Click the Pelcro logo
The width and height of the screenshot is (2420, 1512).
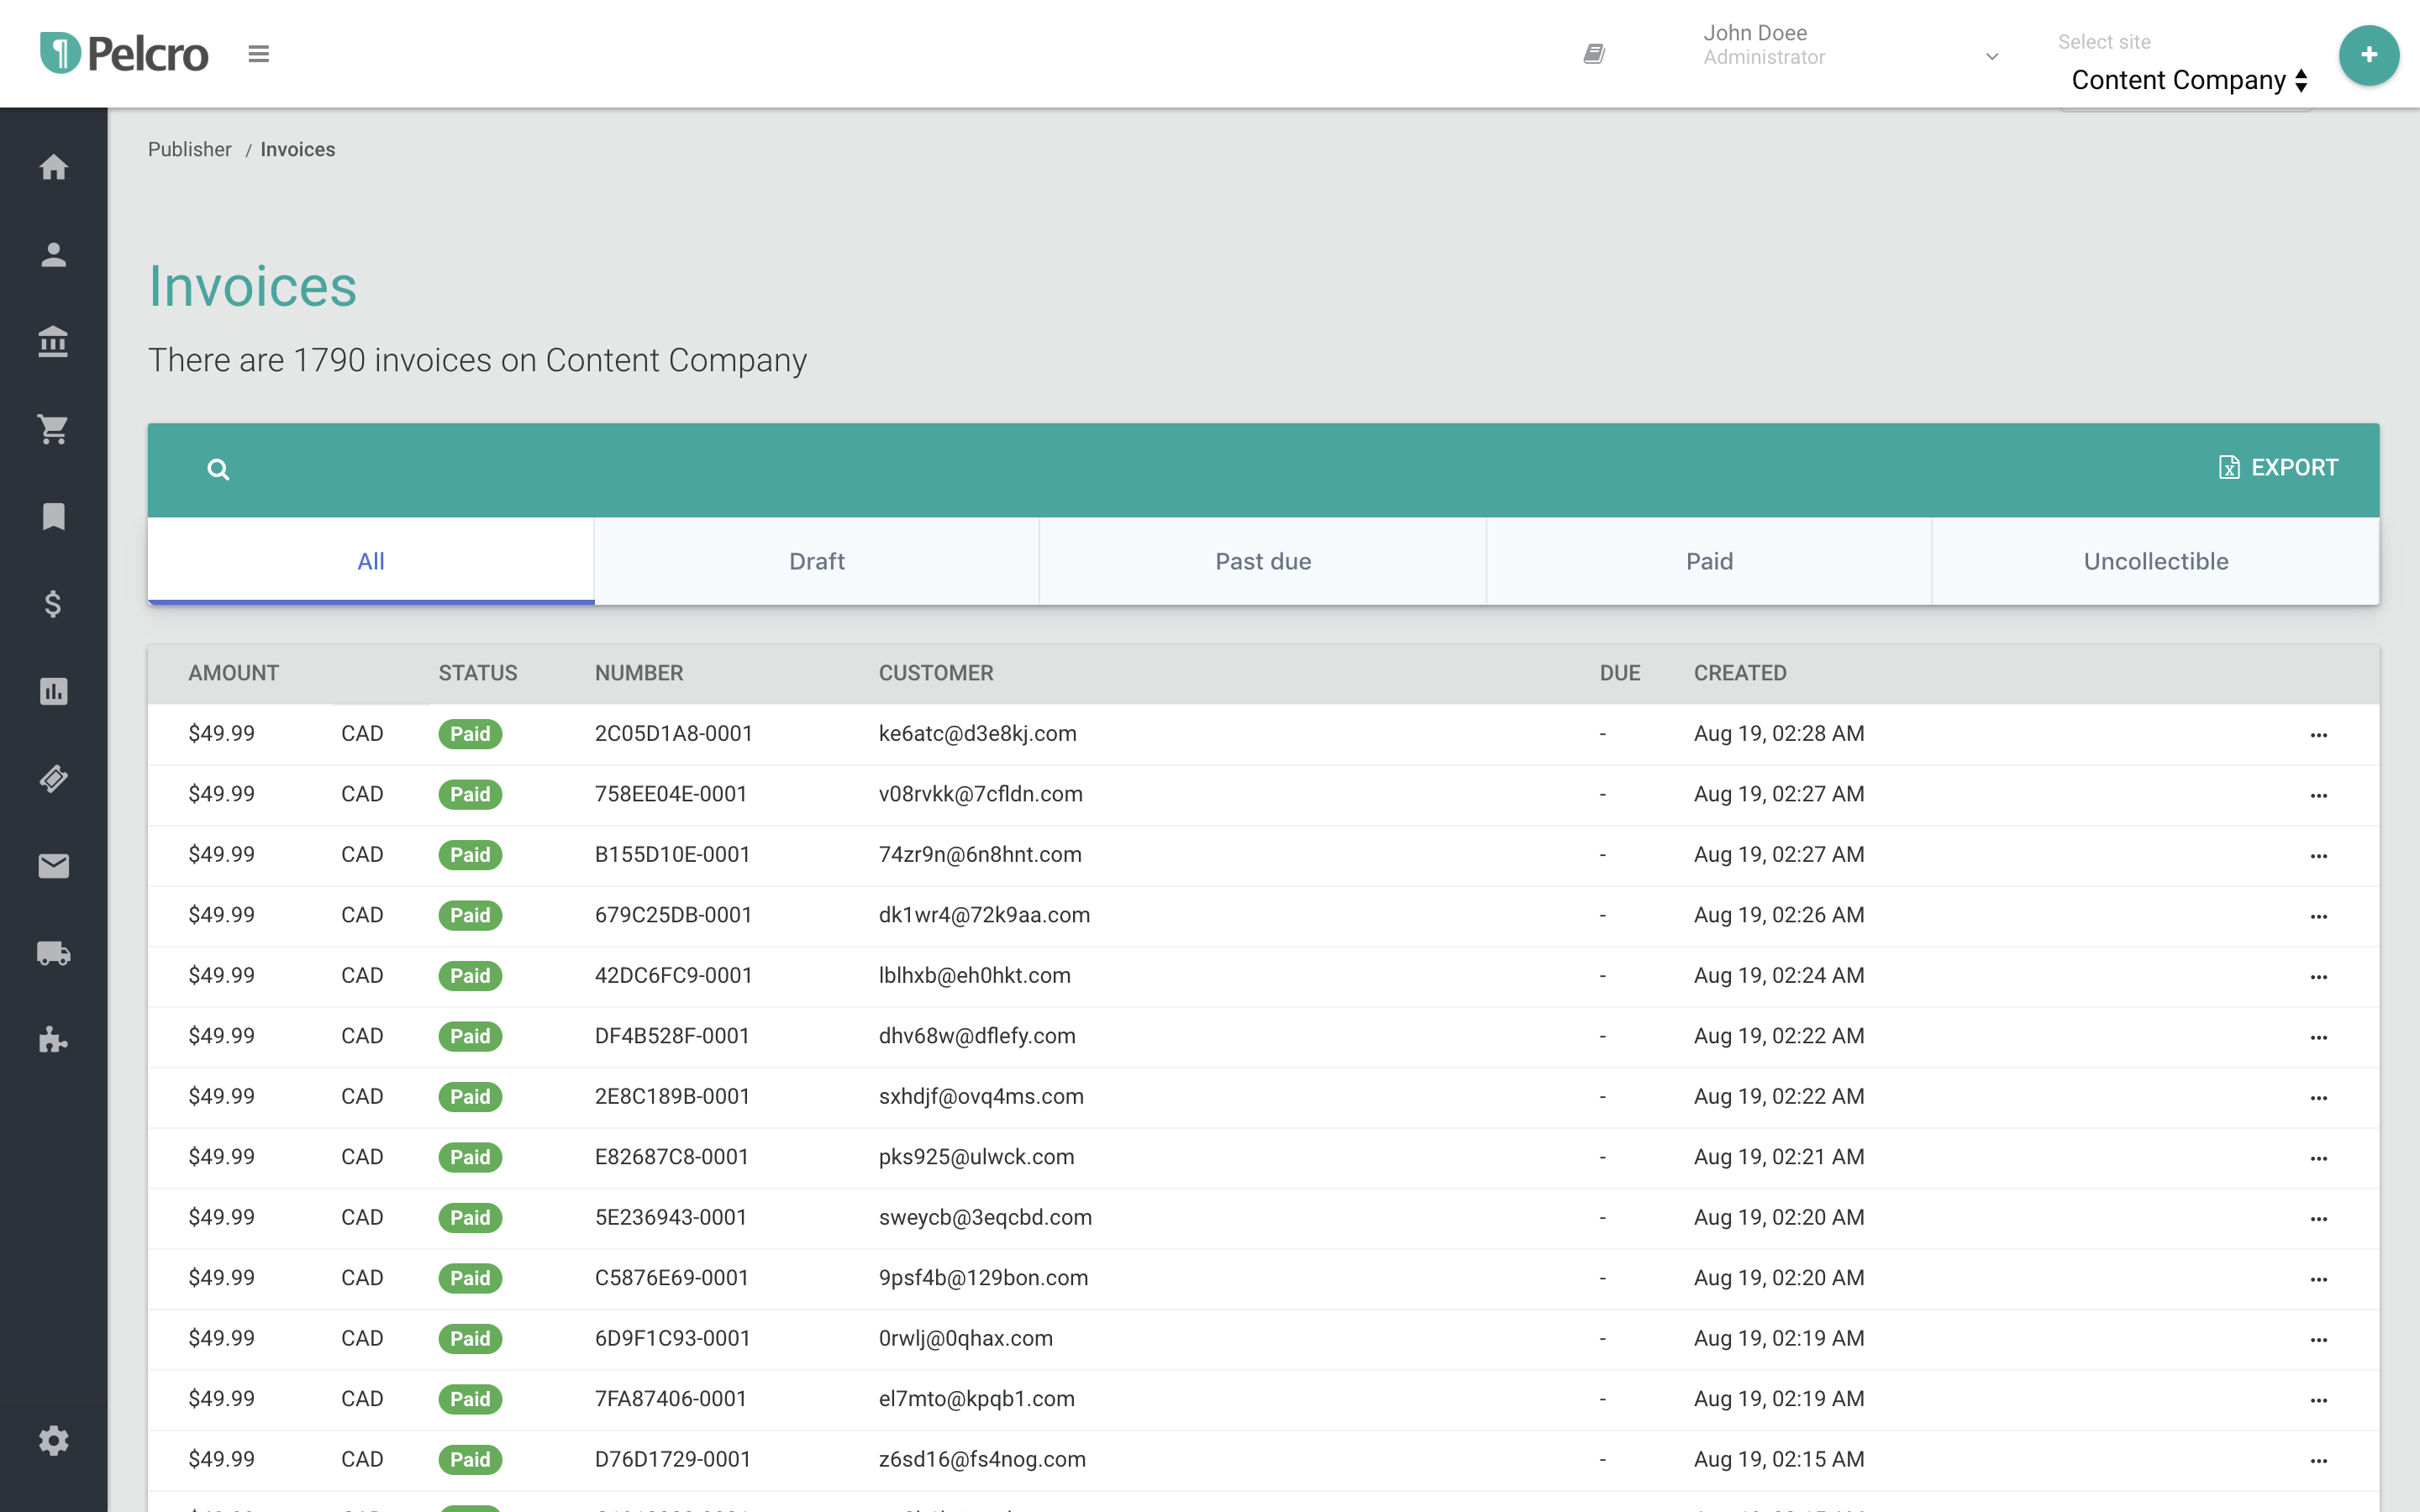coord(124,53)
